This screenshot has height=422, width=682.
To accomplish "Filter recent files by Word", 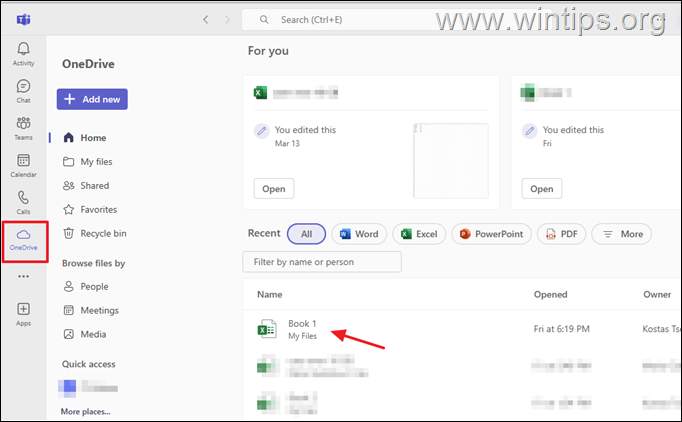I will click(359, 234).
